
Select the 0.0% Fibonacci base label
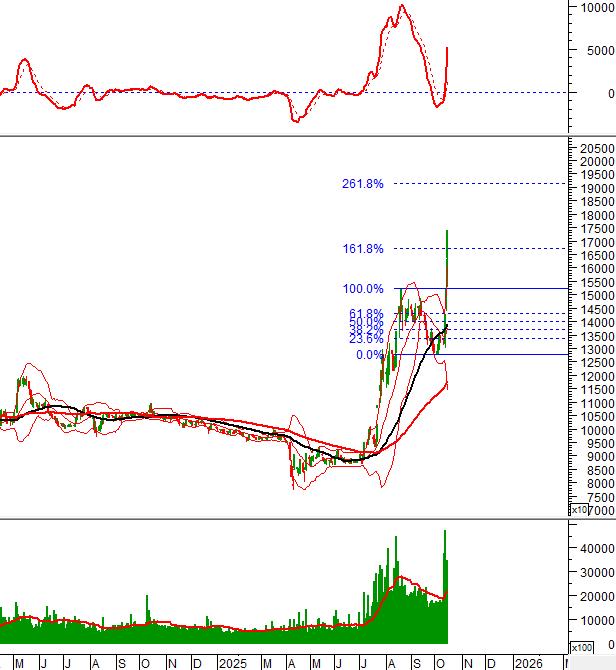(369, 355)
